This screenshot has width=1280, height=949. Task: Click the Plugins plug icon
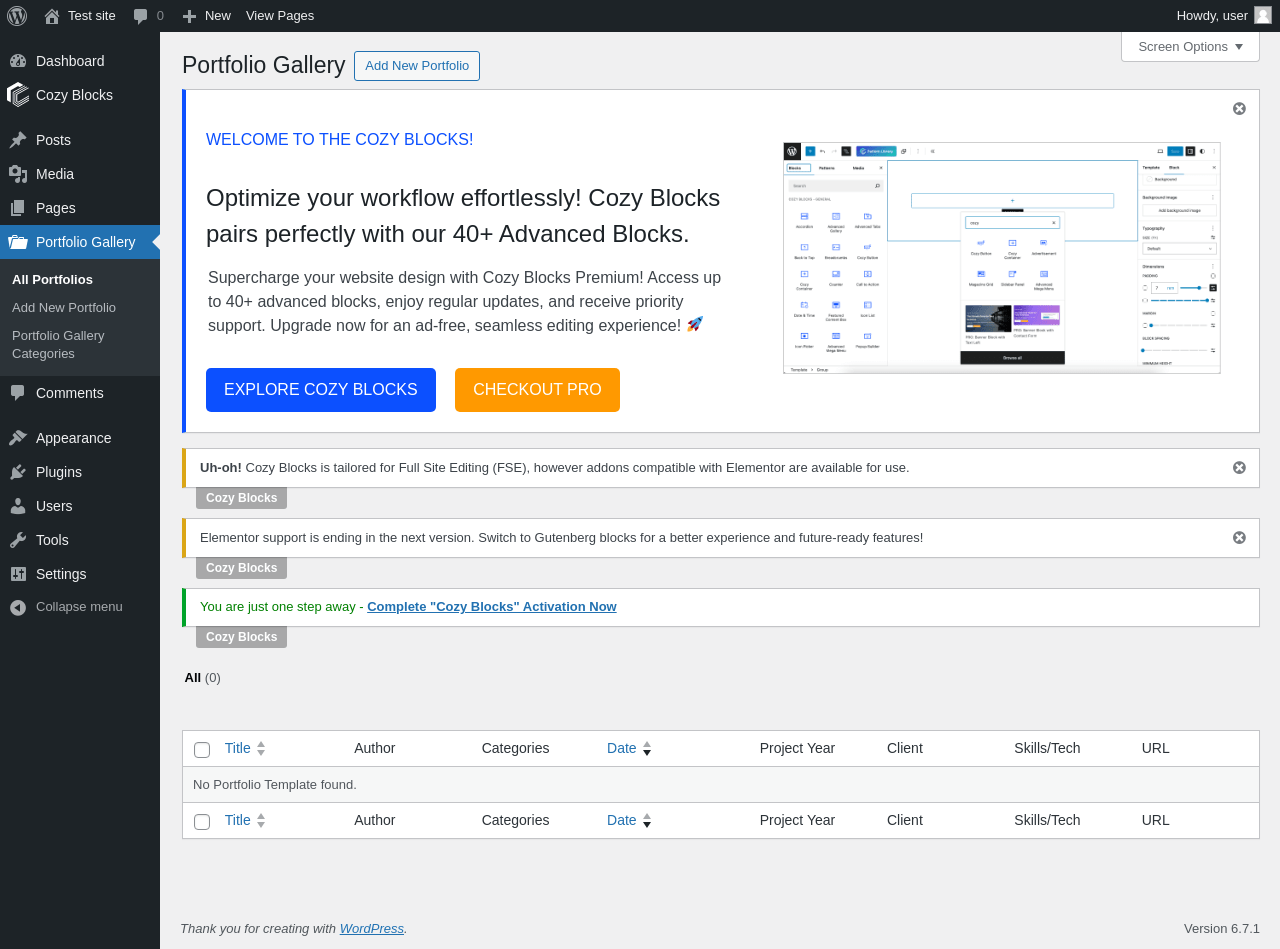[x=18, y=472]
